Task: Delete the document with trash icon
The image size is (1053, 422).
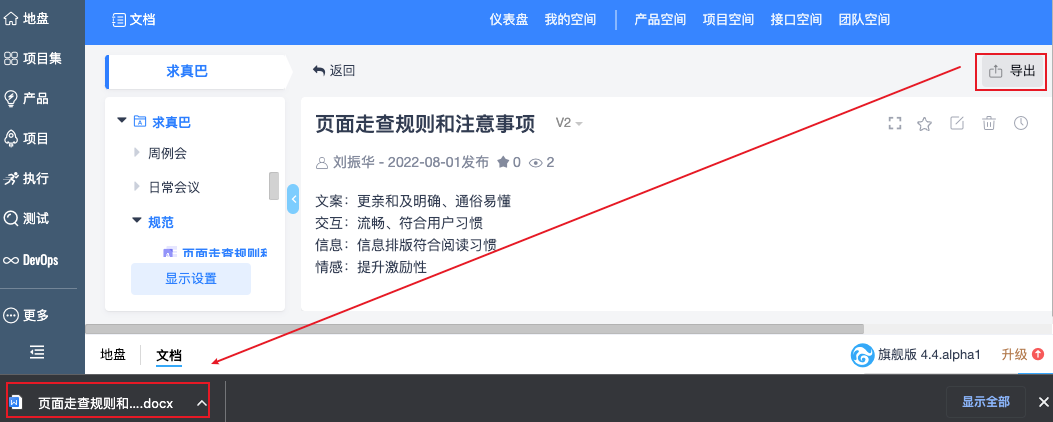Action: pyautogui.click(x=989, y=123)
